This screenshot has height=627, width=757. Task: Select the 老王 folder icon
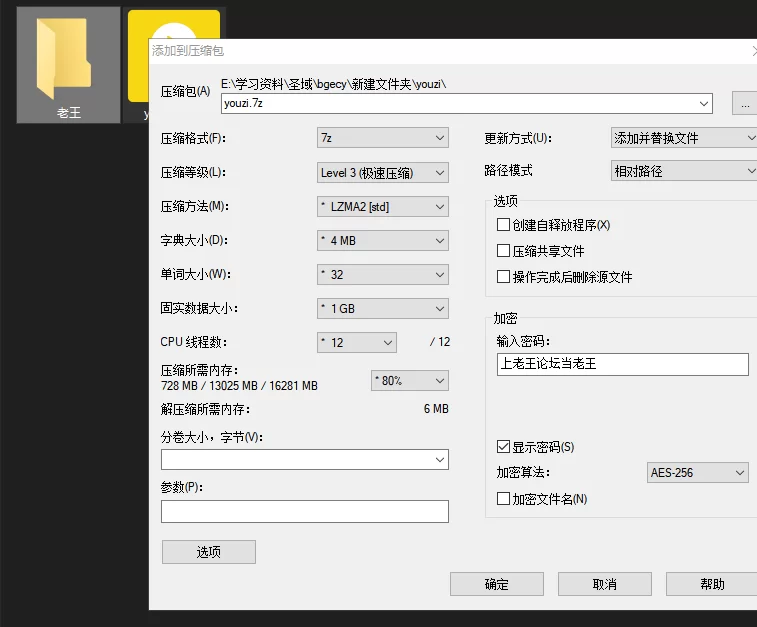[68, 65]
